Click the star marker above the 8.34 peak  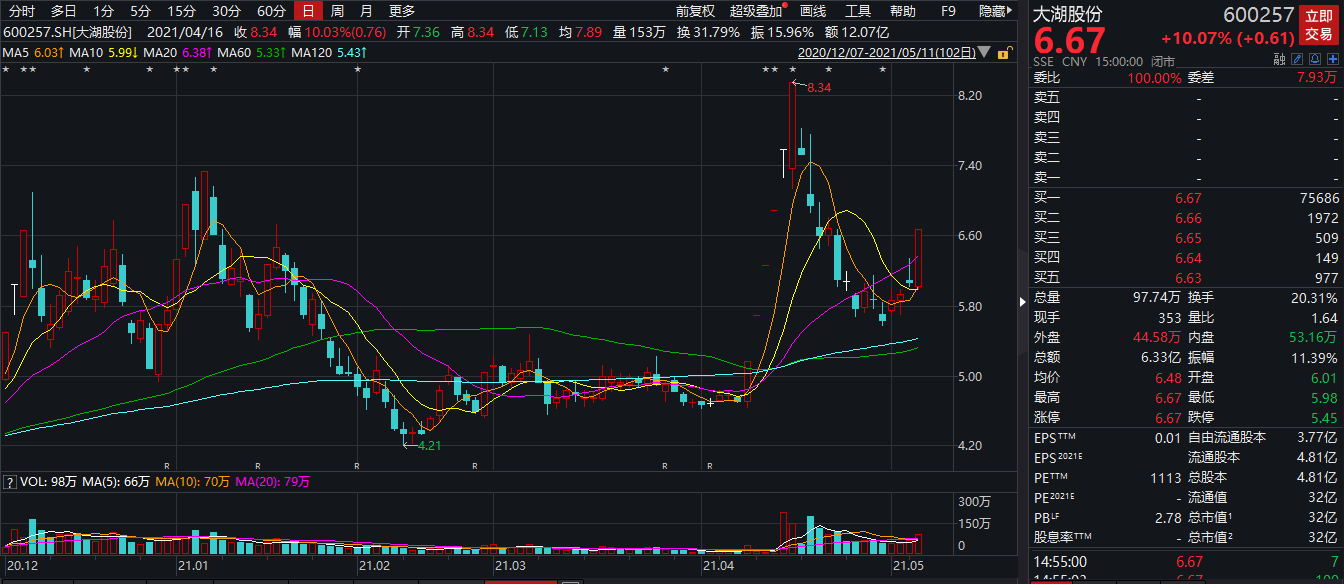pos(793,69)
